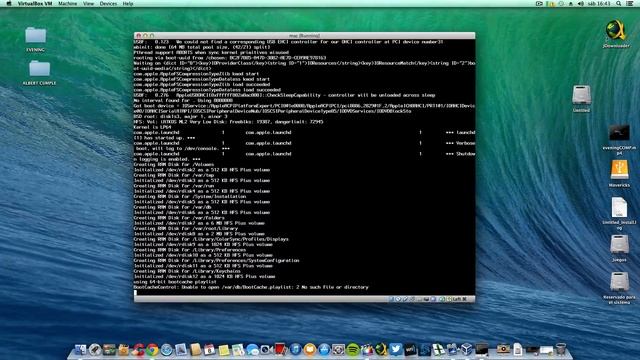Open Google Chrome from the Dock

coord(152,349)
